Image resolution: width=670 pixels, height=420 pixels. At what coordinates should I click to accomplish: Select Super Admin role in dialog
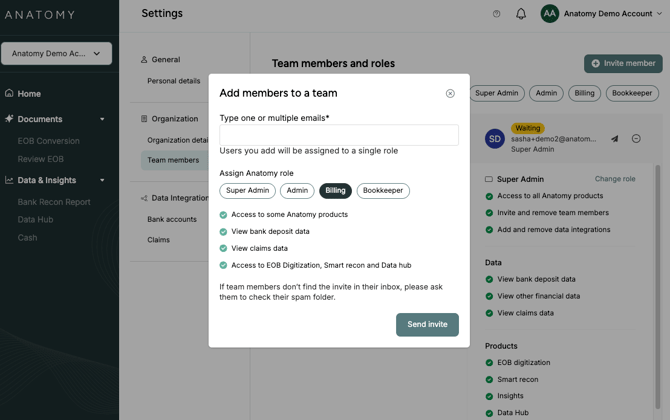click(247, 190)
